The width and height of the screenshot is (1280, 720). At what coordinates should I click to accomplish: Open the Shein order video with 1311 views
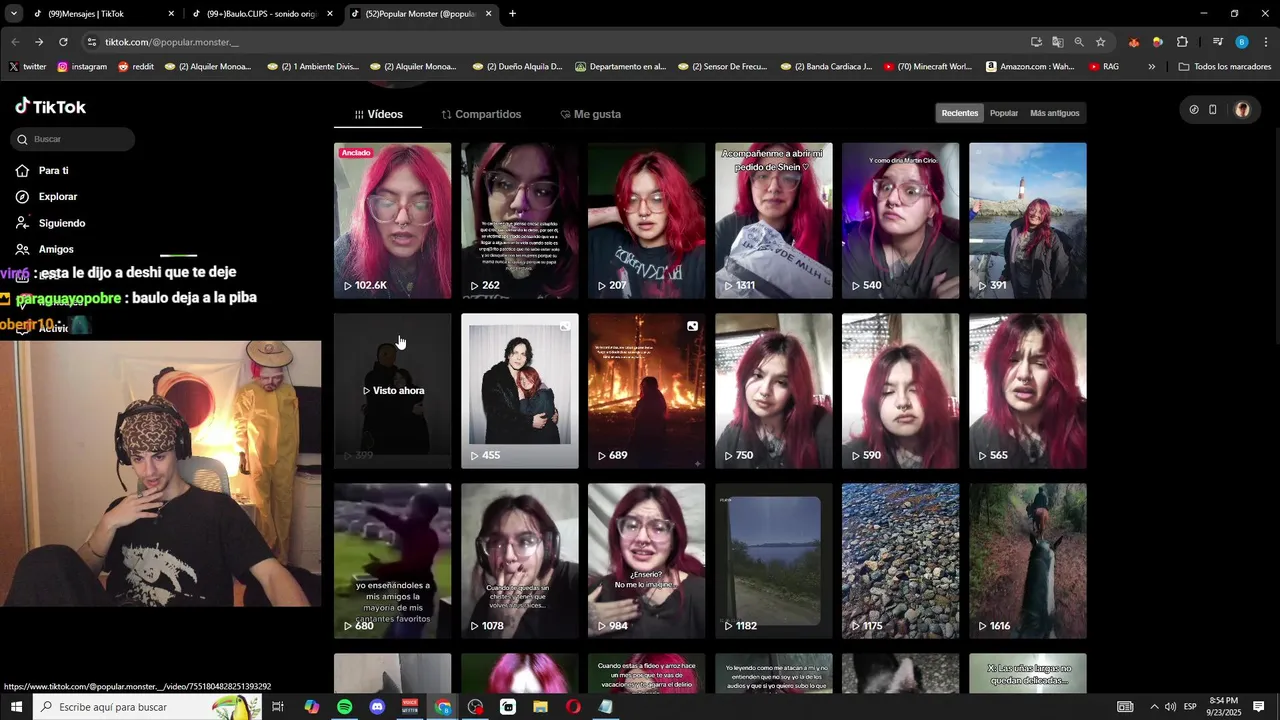tap(773, 220)
